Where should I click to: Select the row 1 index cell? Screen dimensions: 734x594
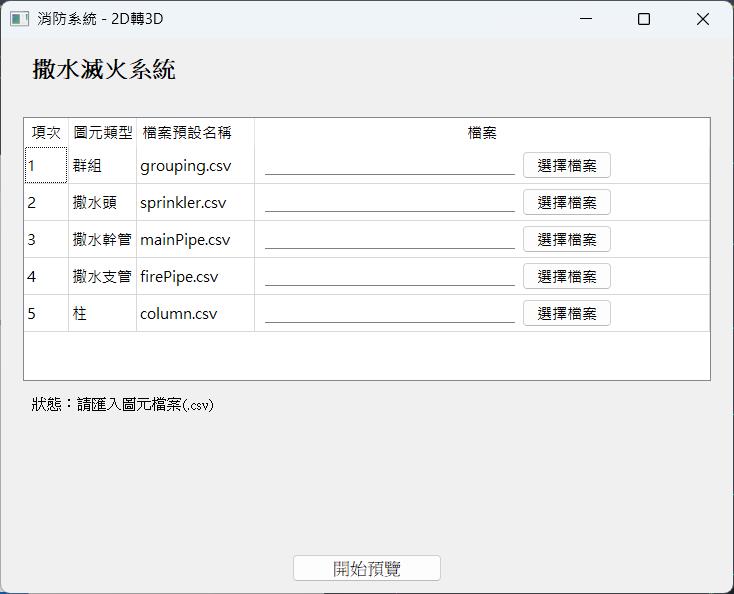(x=45, y=166)
